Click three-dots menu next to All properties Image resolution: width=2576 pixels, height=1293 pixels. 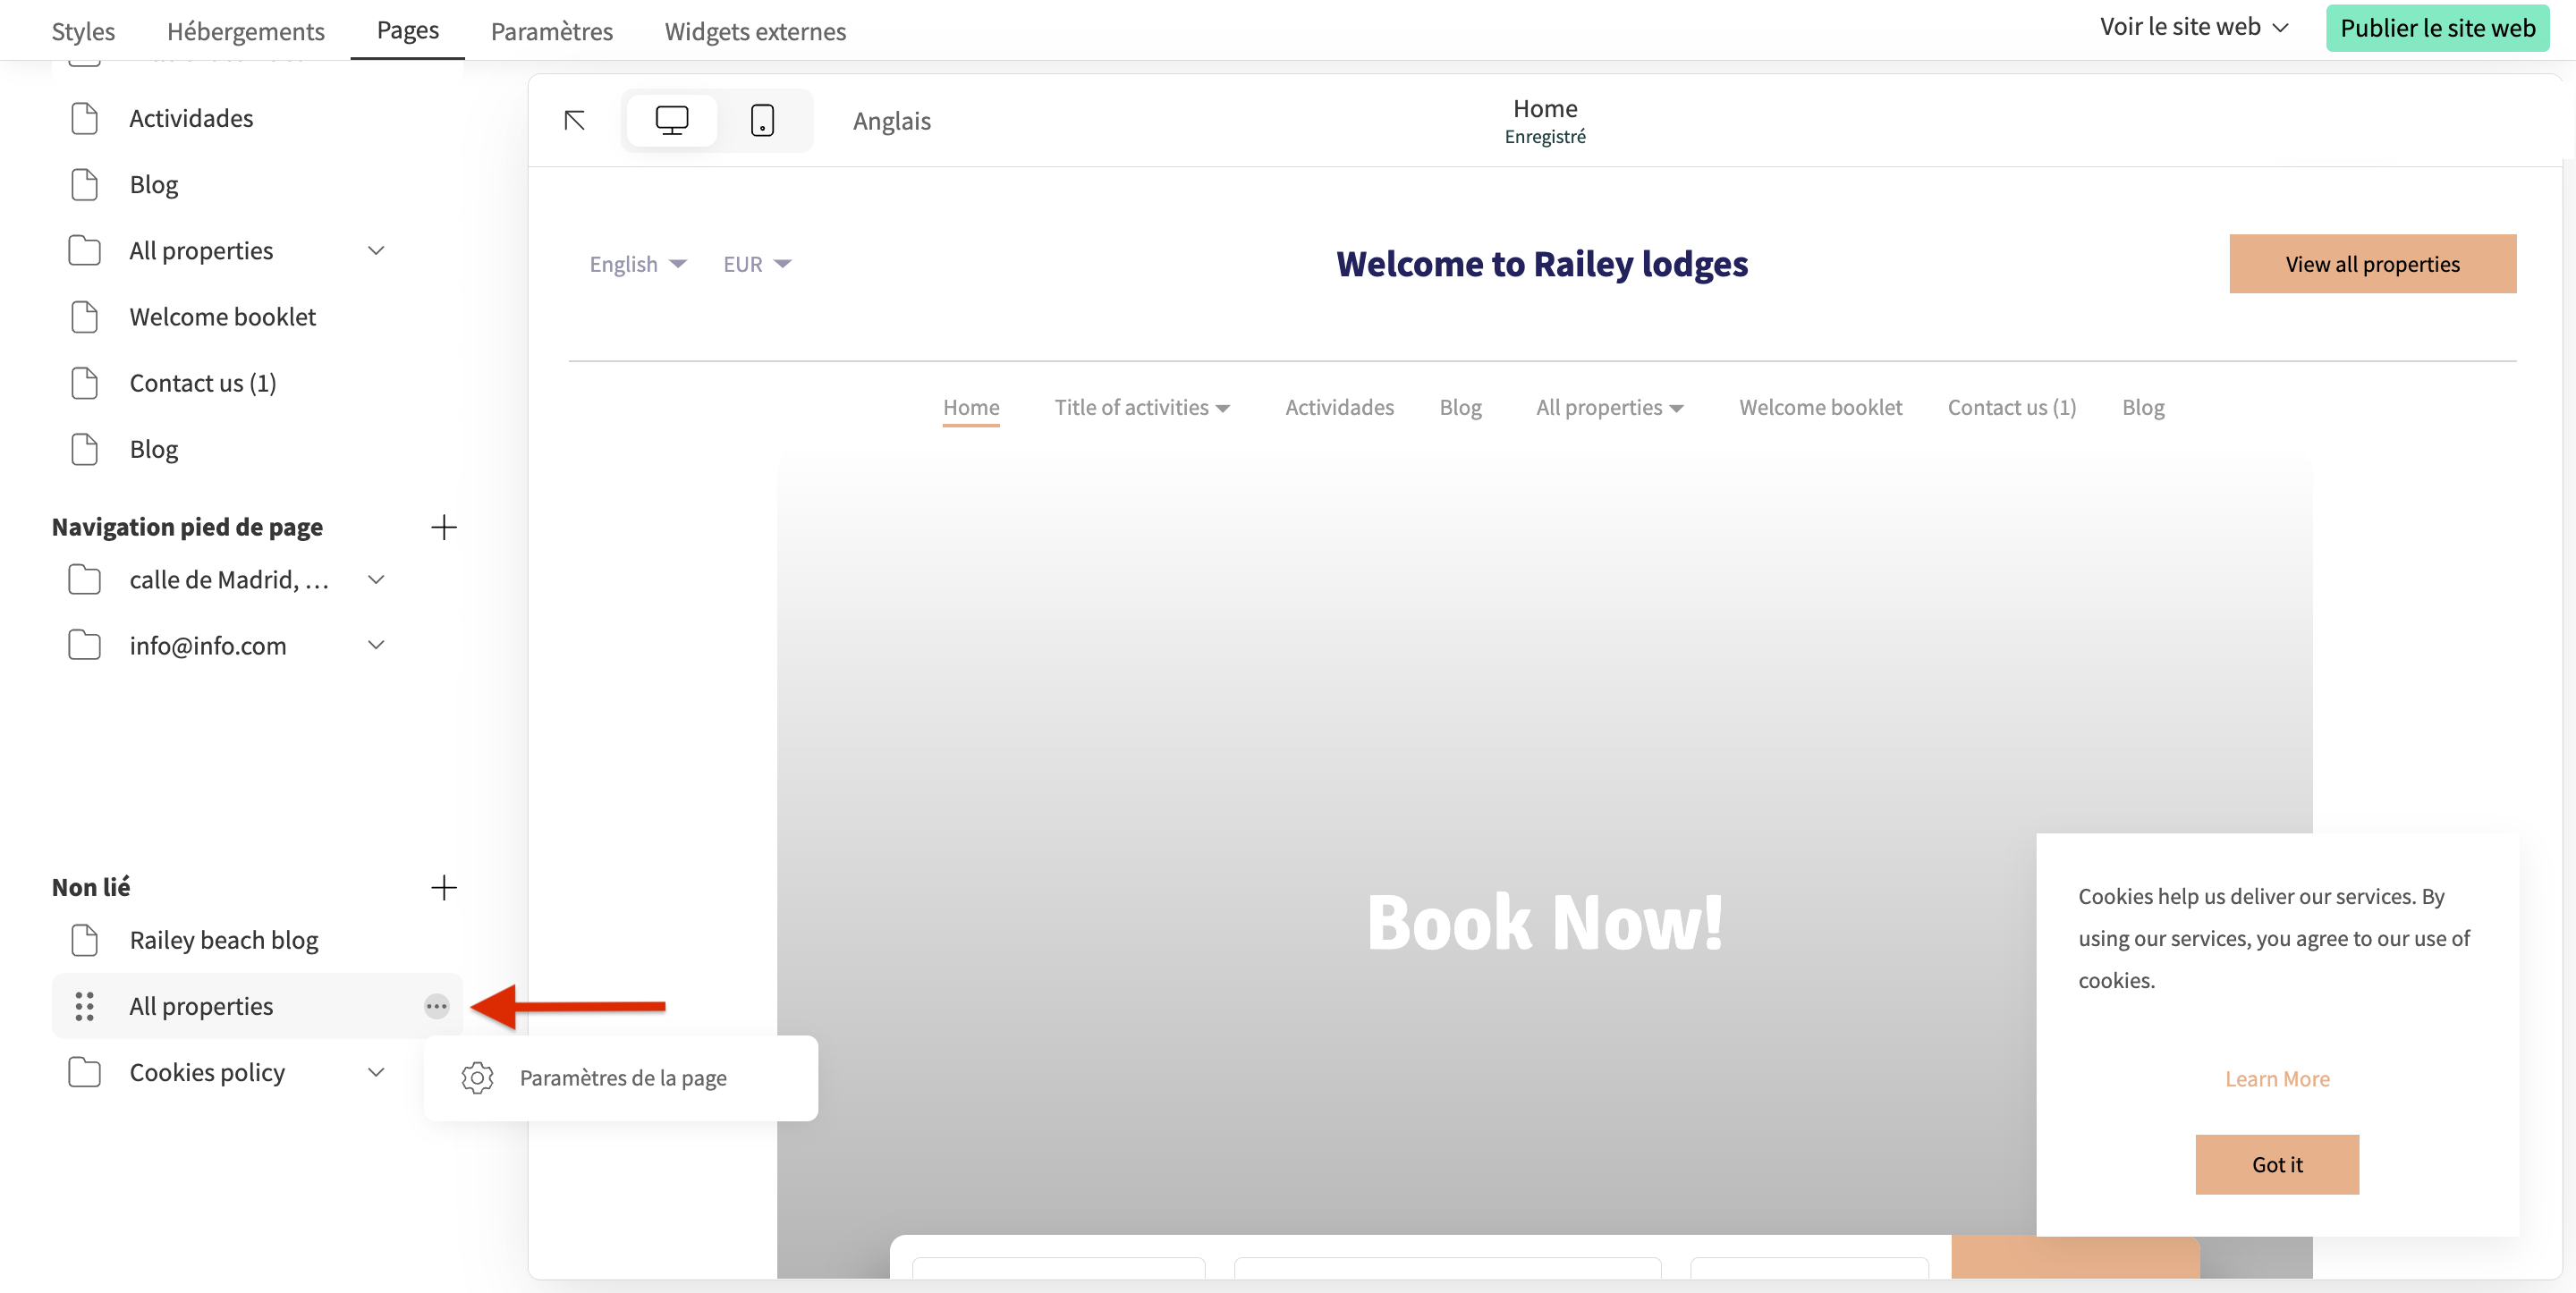point(436,1006)
